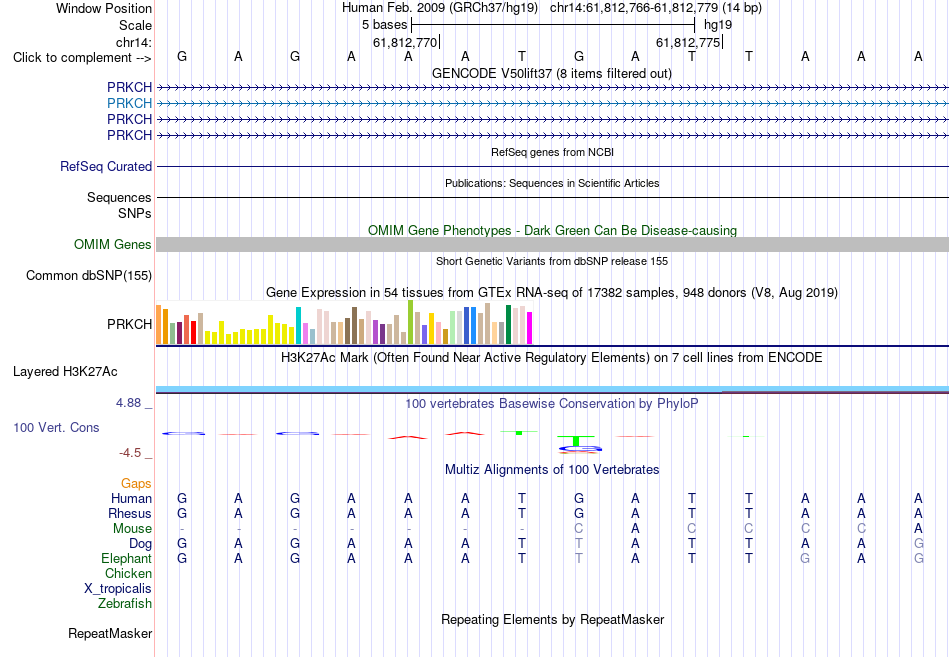Screen dimensions: 950x657
Task: Click the SNPs track label
Action: pos(135,213)
